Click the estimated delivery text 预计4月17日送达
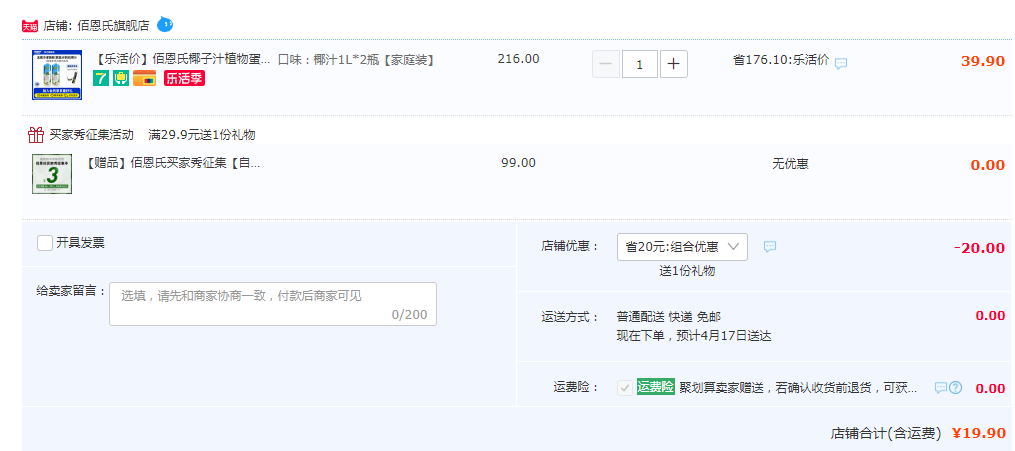Screen dimensions: 1015x451 722,336
